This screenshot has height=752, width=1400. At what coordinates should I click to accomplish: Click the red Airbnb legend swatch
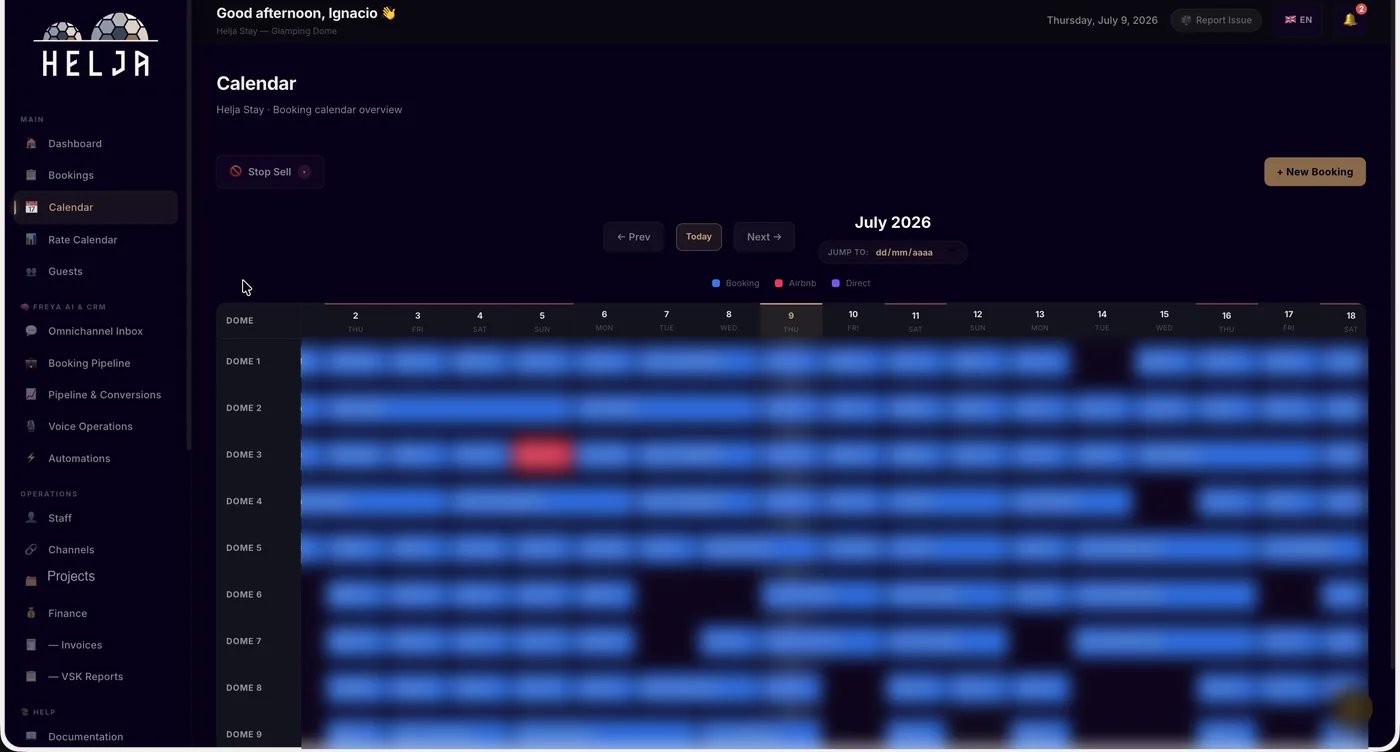[x=779, y=283]
